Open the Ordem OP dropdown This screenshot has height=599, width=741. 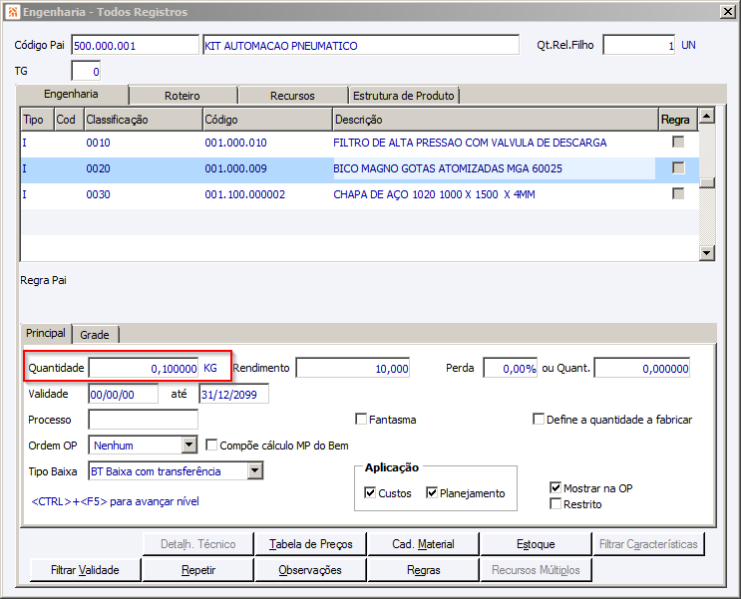tap(189, 445)
